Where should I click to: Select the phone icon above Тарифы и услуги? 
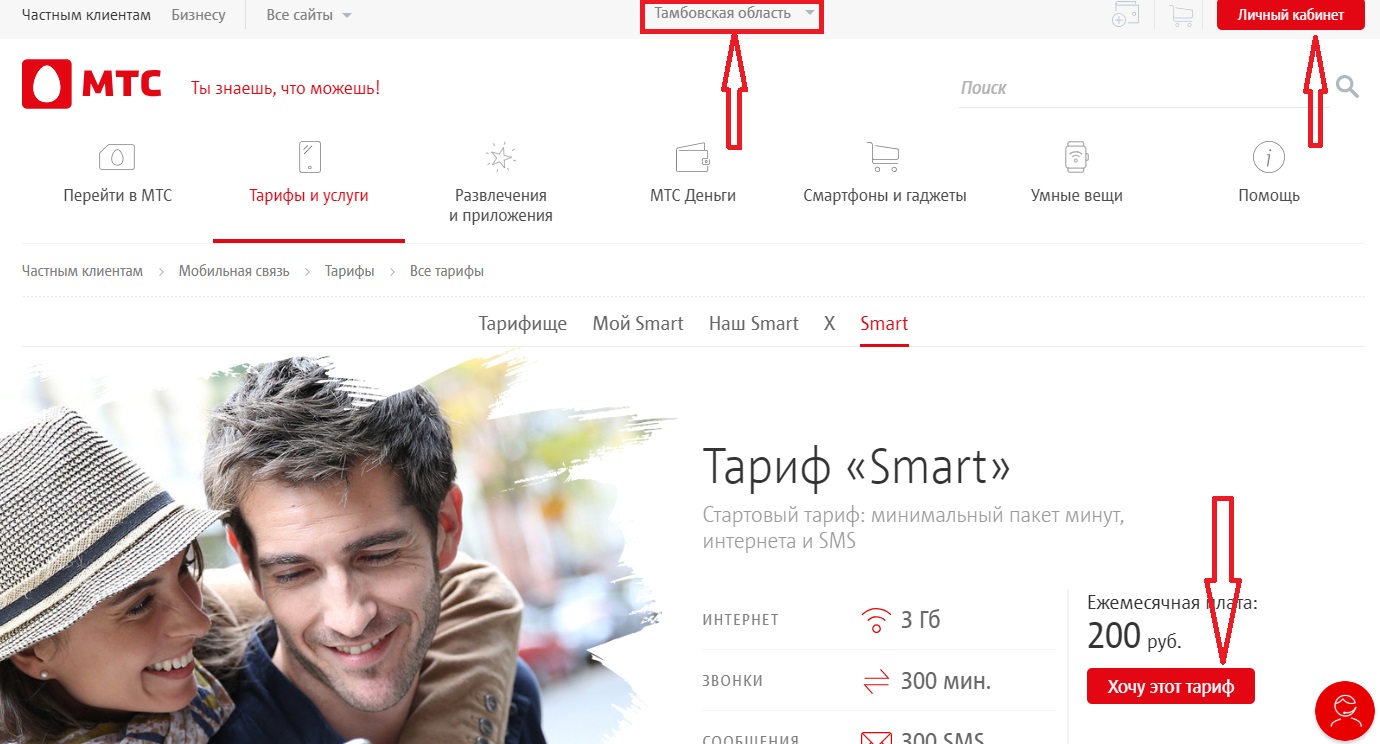pos(309,157)
